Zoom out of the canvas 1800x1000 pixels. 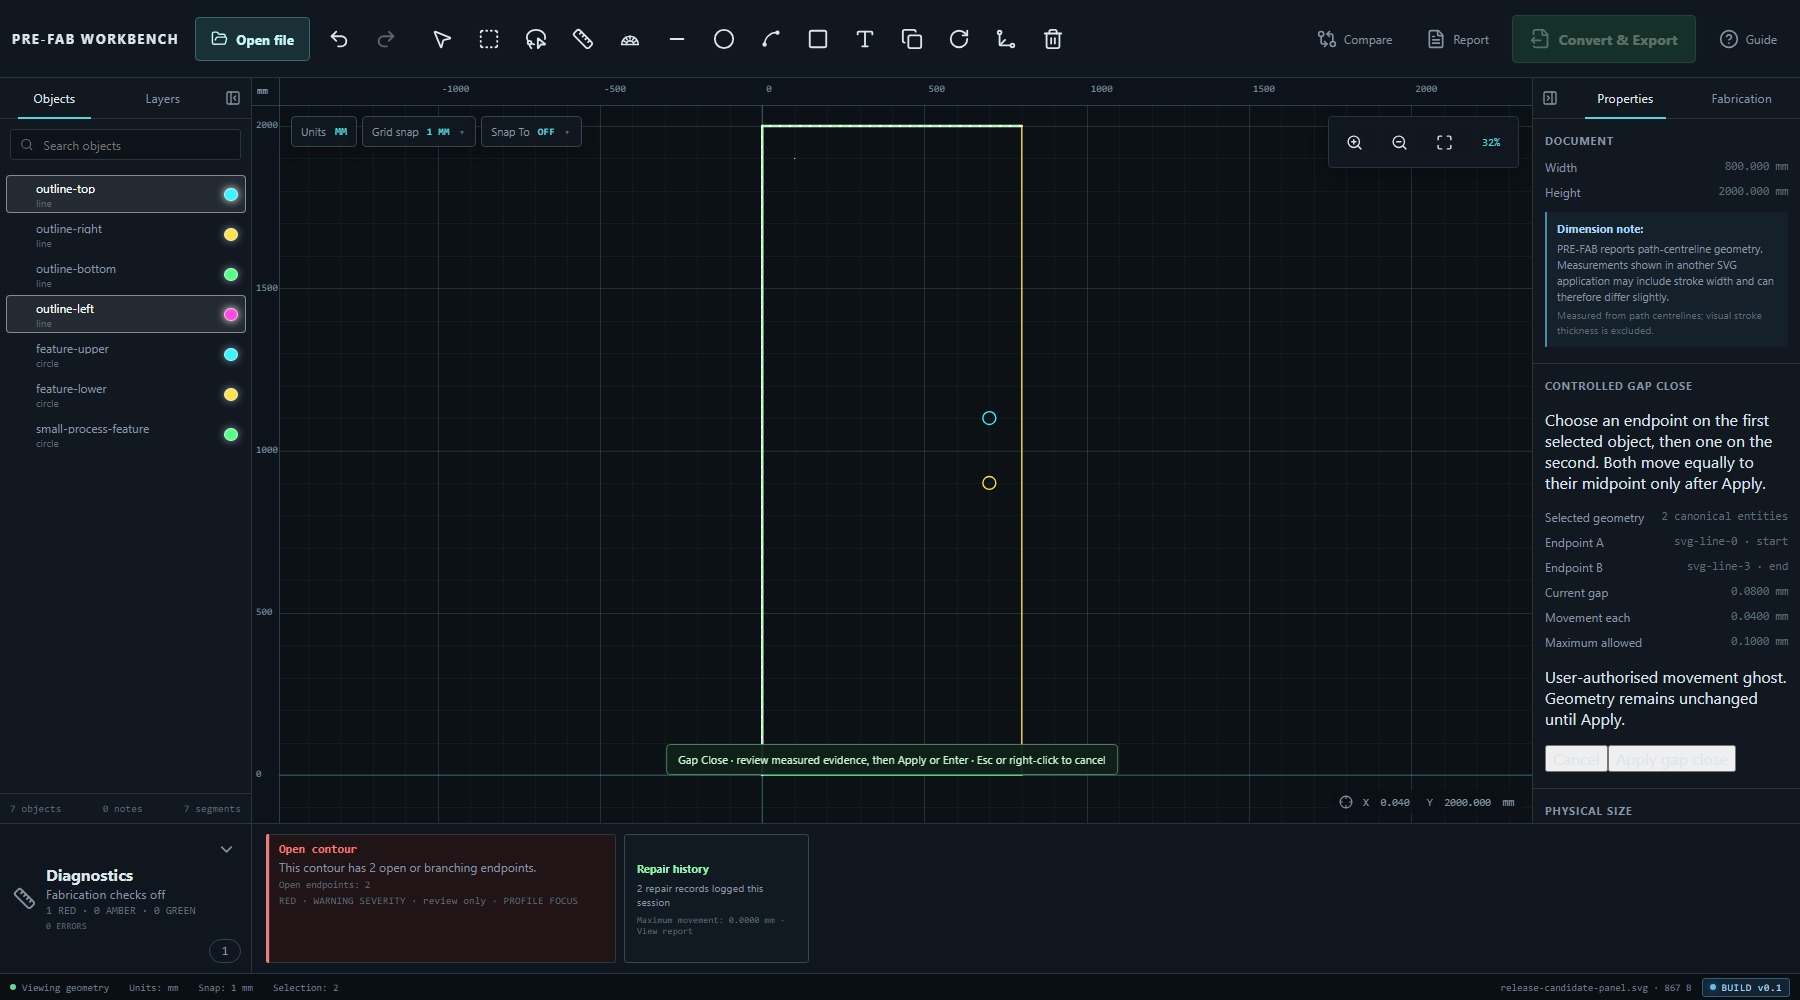tap(1399, 143)
